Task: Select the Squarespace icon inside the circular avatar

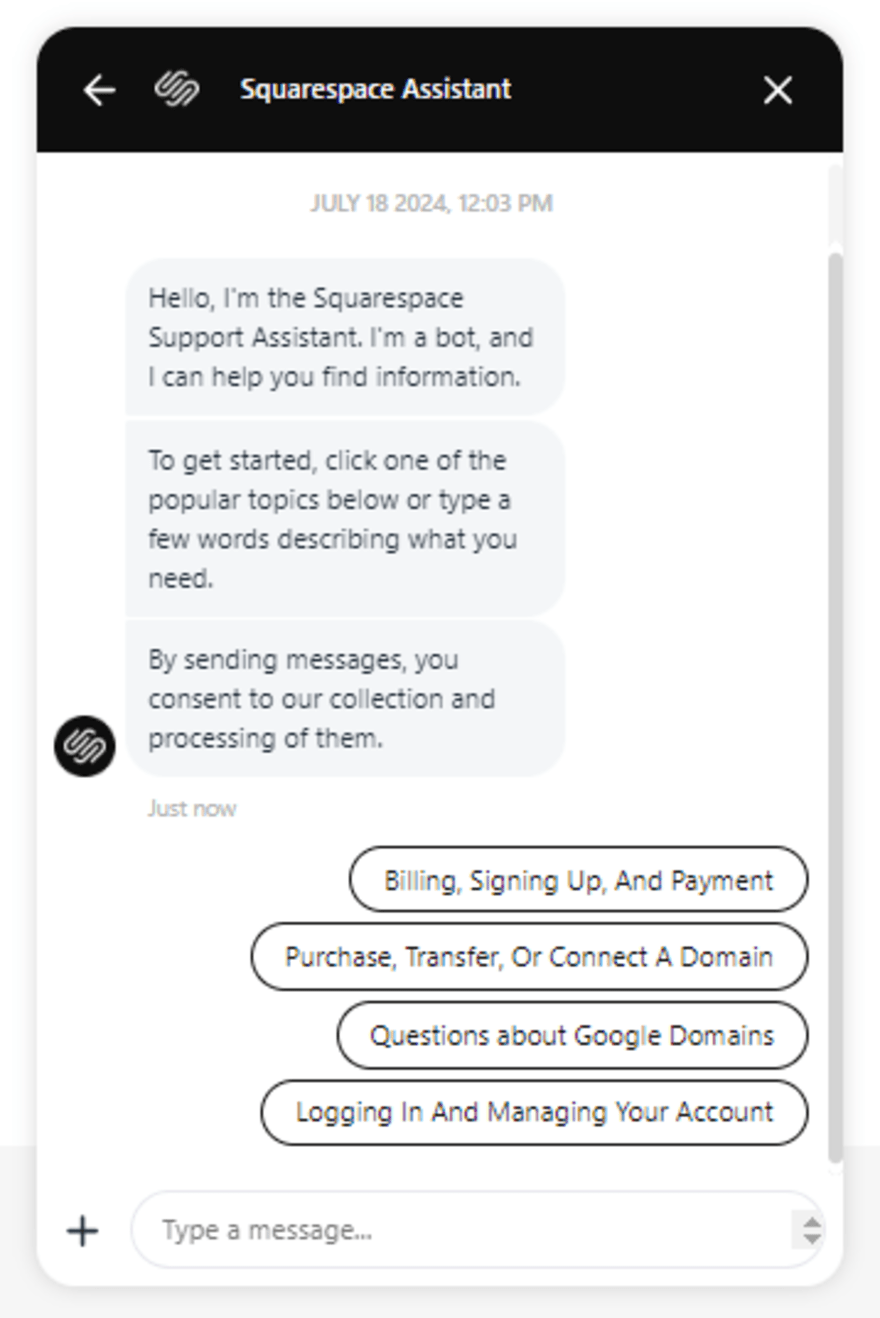Action: (x=85, y=745)
